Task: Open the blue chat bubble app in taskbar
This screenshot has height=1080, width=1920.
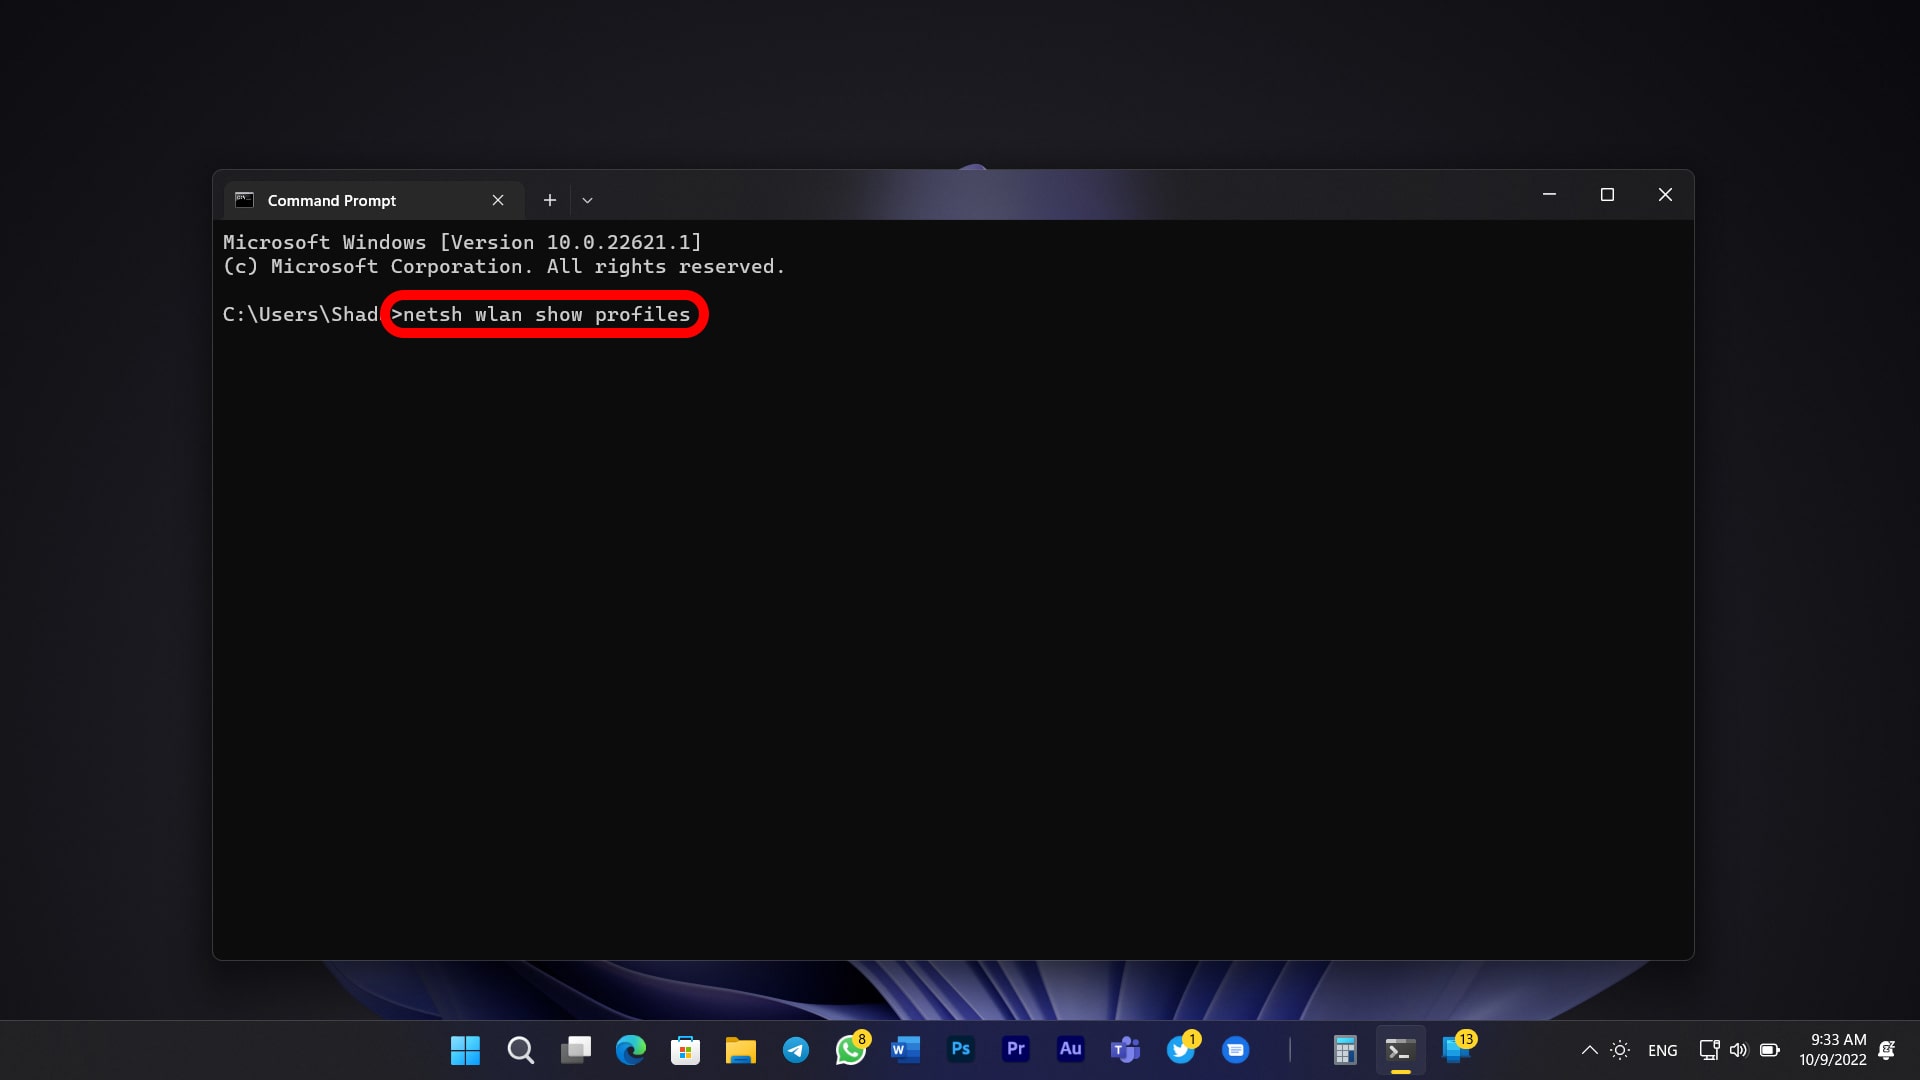Action: 1236,1050
